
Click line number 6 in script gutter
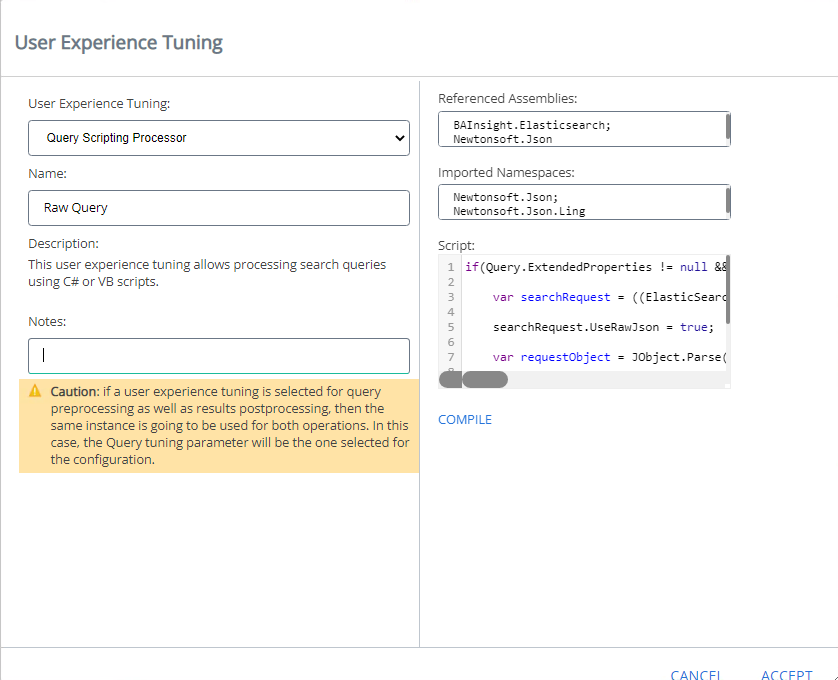[x=451, y=342]
